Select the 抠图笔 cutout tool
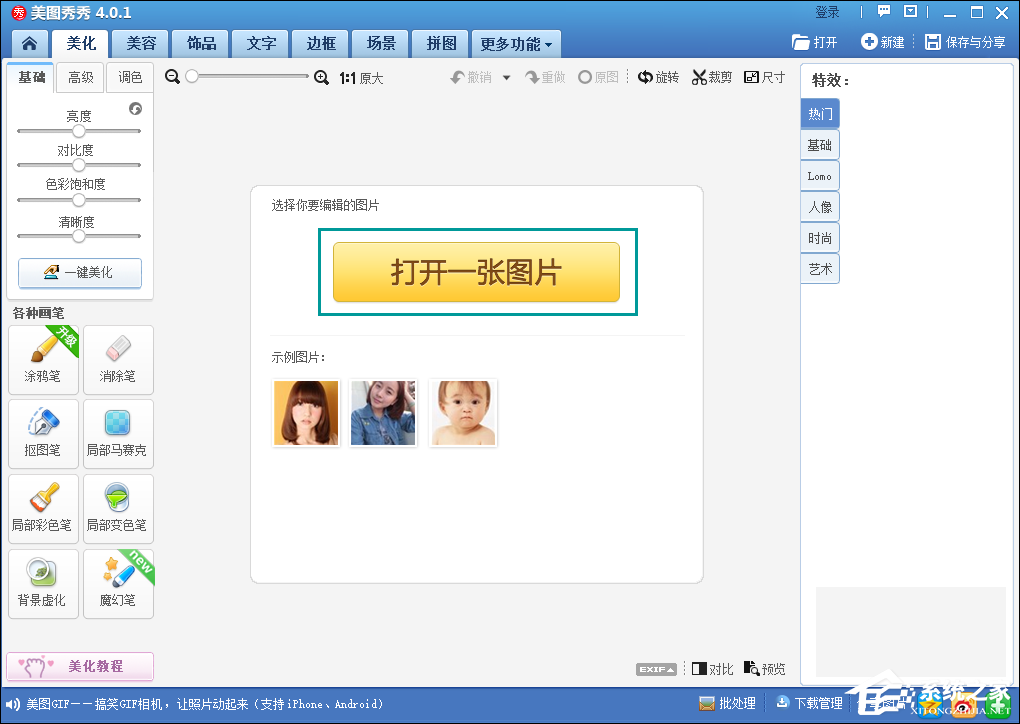1020x724 pixels. point(43,434)
